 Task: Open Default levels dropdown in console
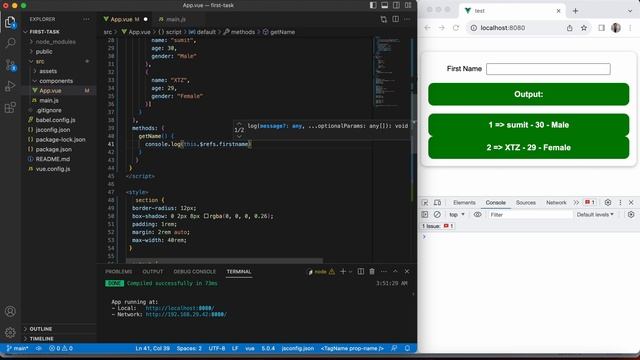pyautogui.click(x=595, y=215)
